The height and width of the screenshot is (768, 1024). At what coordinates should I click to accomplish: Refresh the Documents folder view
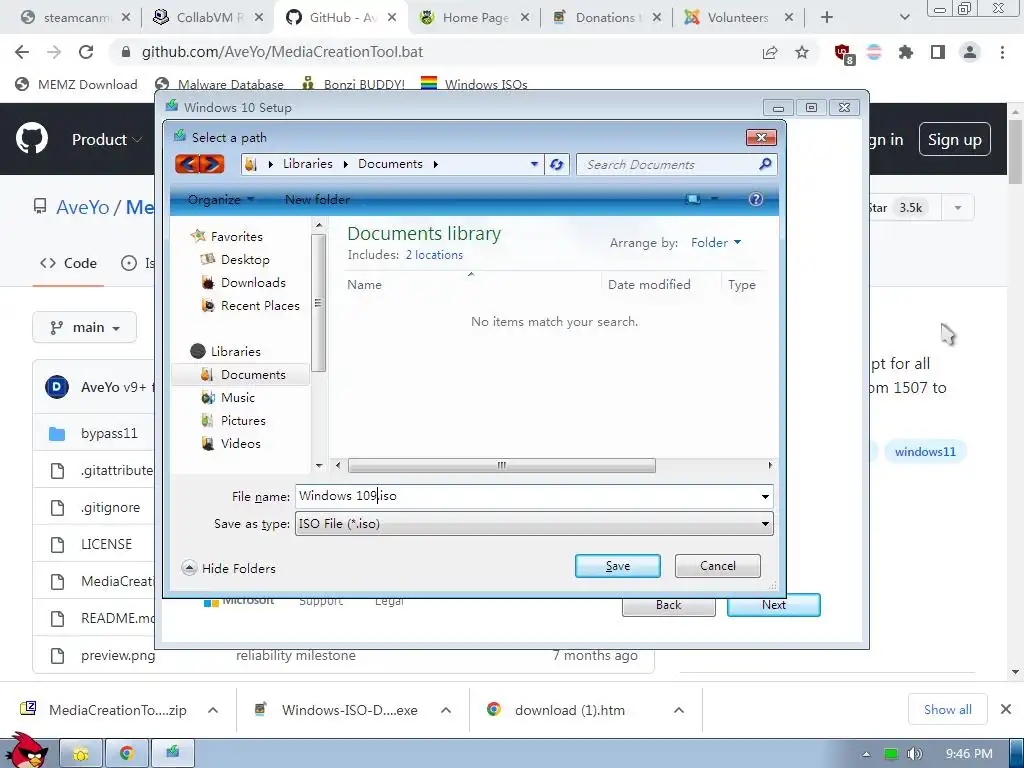click(556, 165)
